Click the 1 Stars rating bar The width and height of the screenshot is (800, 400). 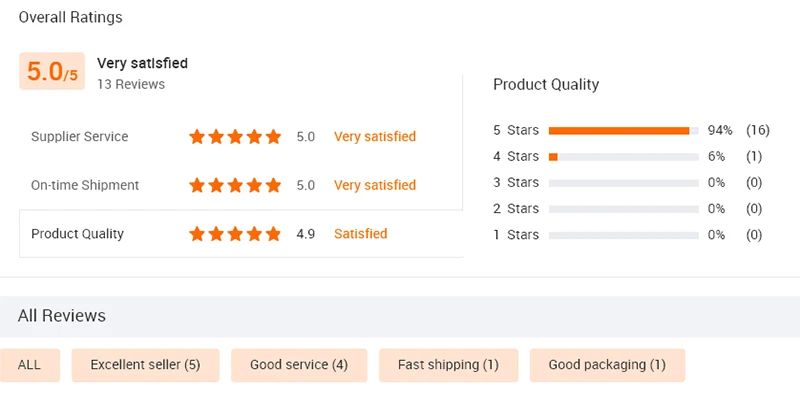click(x=623, y=235)
